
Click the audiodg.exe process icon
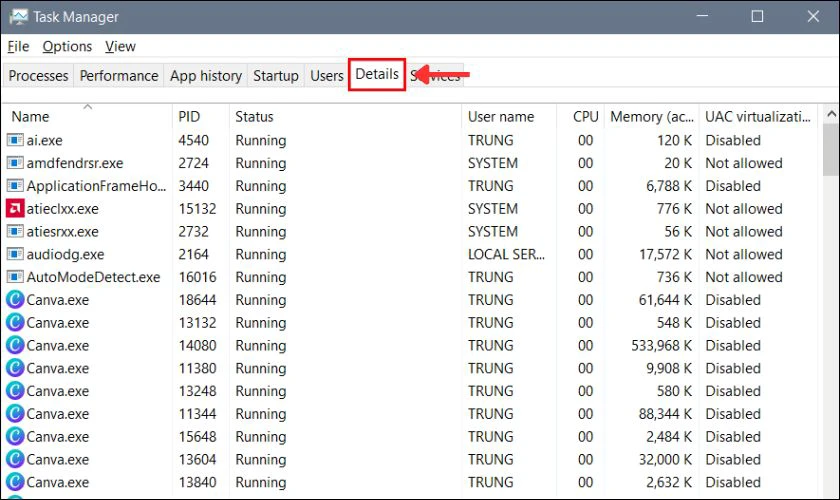(x=15, y=254)
